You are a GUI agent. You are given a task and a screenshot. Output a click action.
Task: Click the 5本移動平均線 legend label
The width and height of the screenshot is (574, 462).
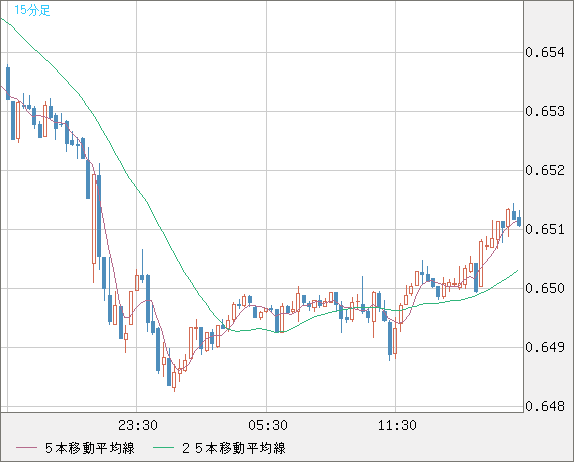point(90,448)
